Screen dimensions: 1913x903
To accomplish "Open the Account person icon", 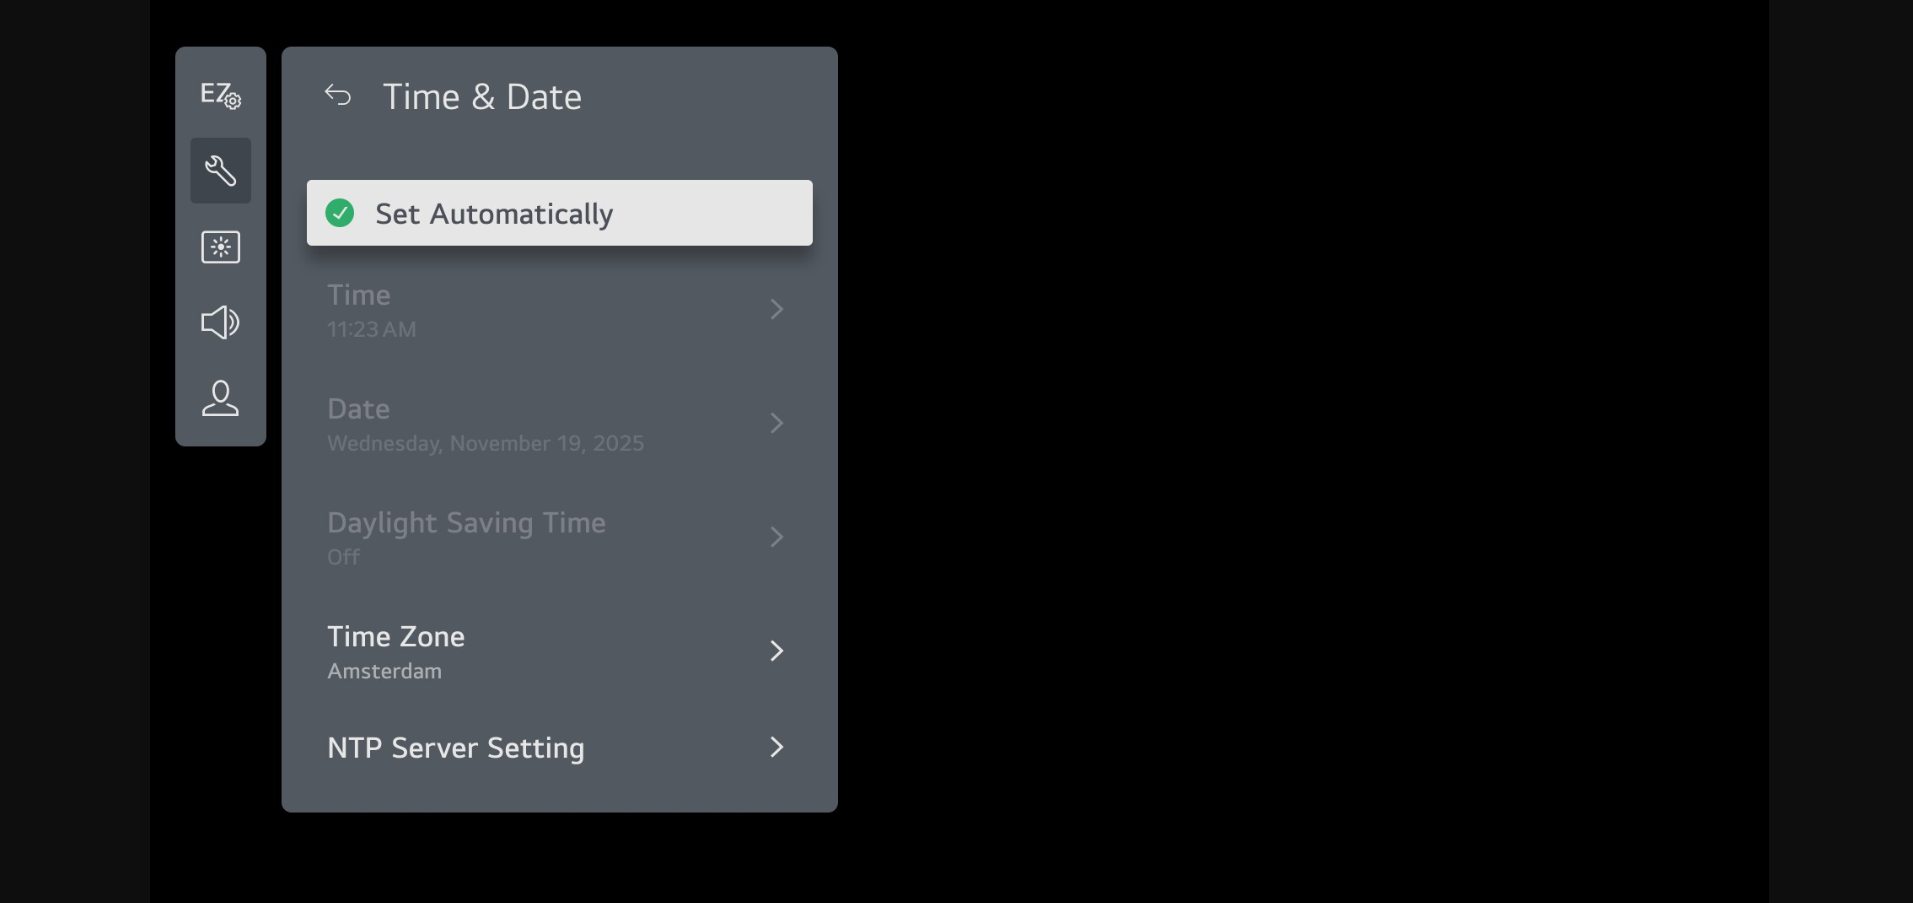I will [x=220, y=398].
